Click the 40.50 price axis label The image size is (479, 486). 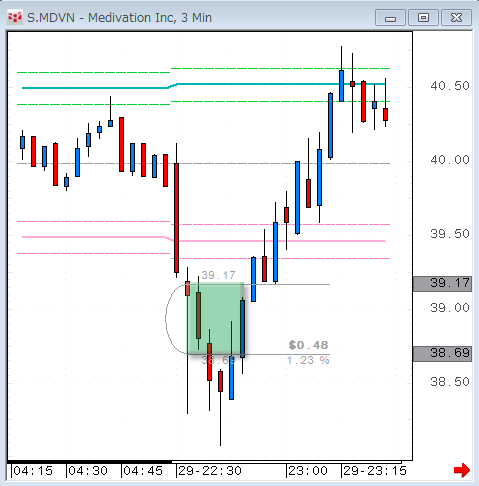coord(450,86)
